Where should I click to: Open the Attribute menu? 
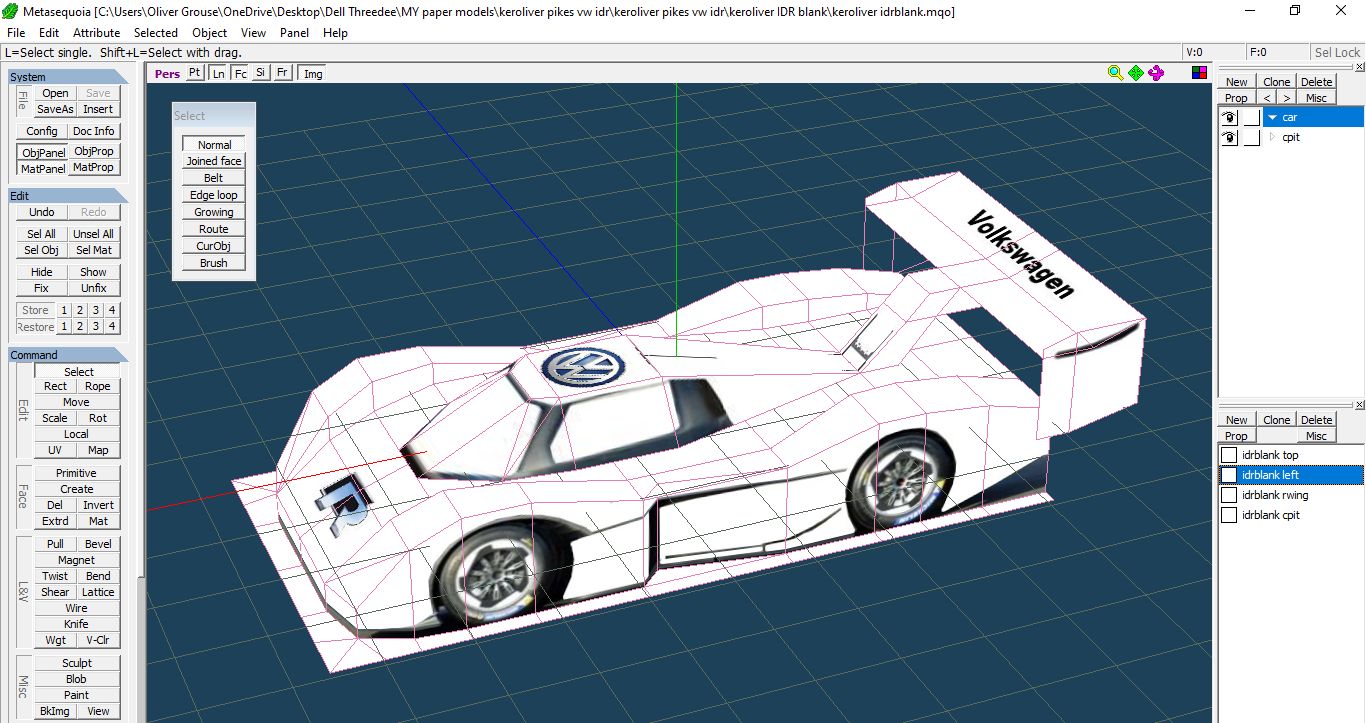pyautogui.click(x=96, y=33)
